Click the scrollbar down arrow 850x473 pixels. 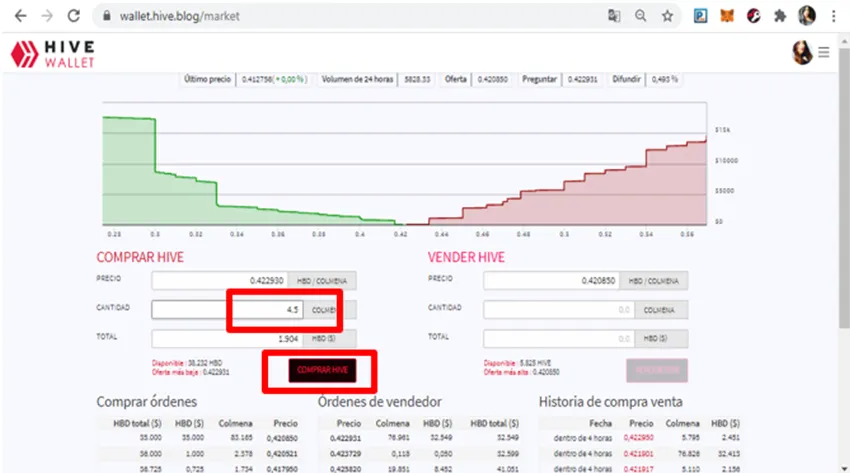[x=844, y=468]
